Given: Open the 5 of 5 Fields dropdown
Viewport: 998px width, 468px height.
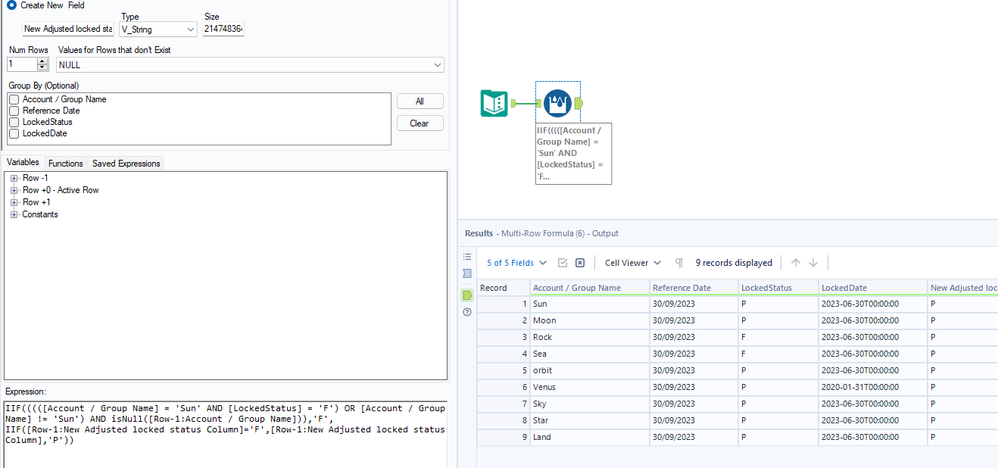Looking at the screenshot, I should (516, 263).
